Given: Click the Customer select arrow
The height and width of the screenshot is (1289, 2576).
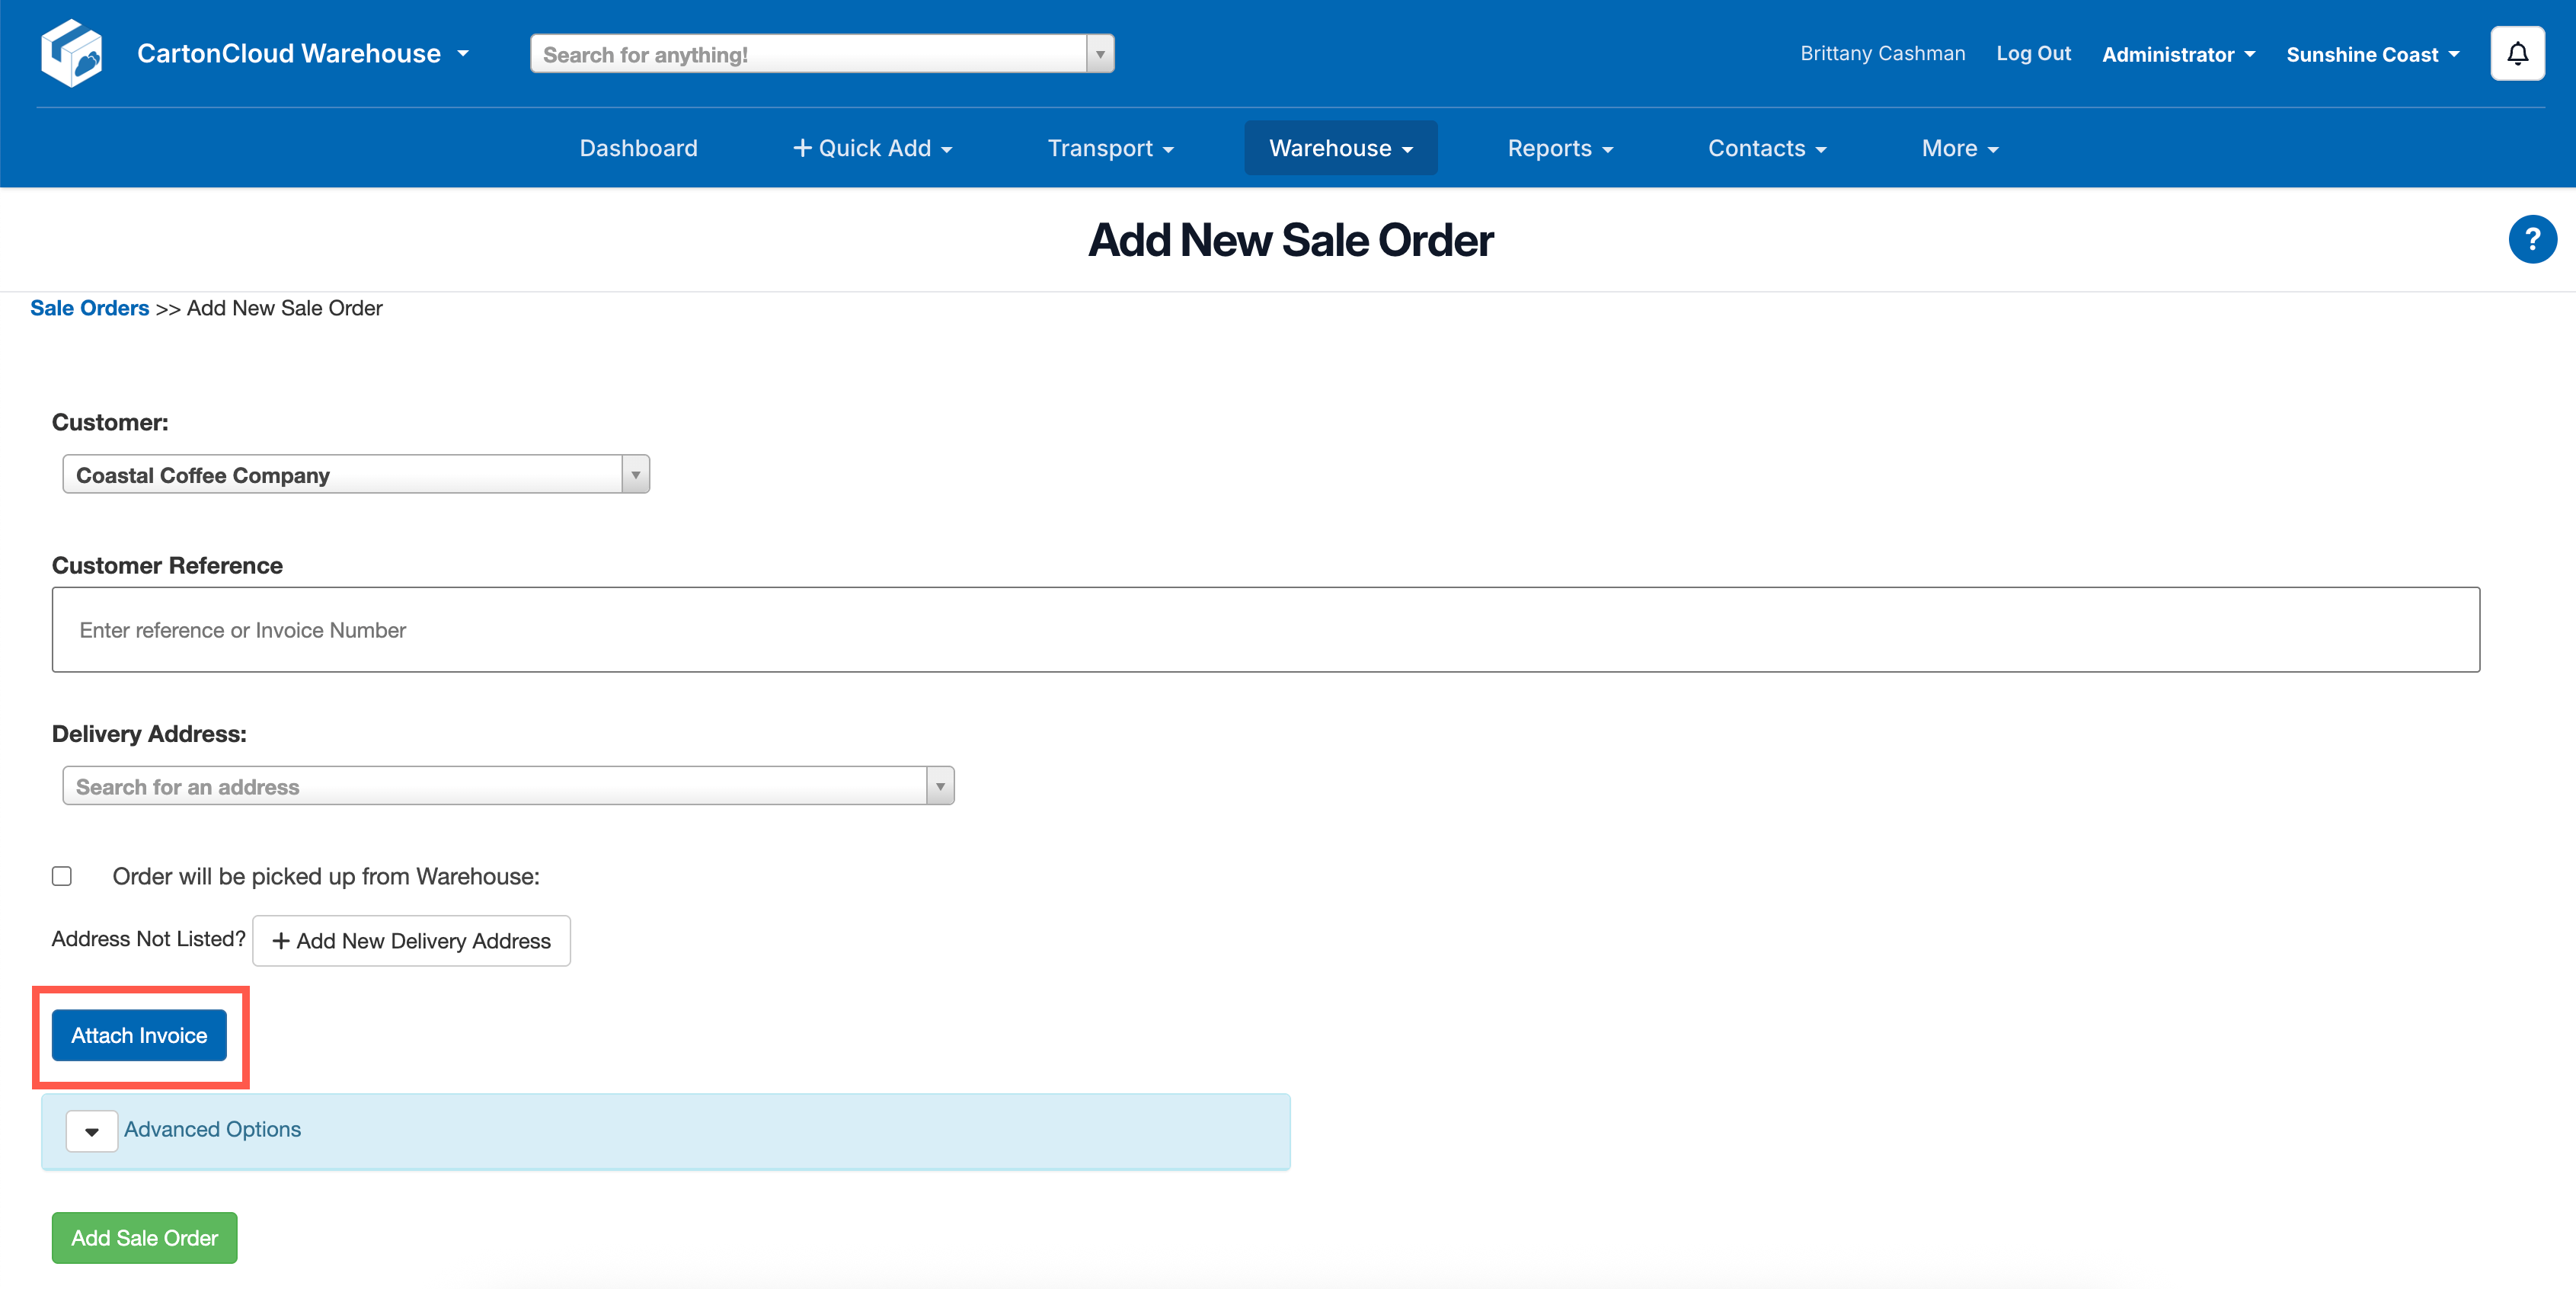Looking at the screenshot, I should click(635, 475).
